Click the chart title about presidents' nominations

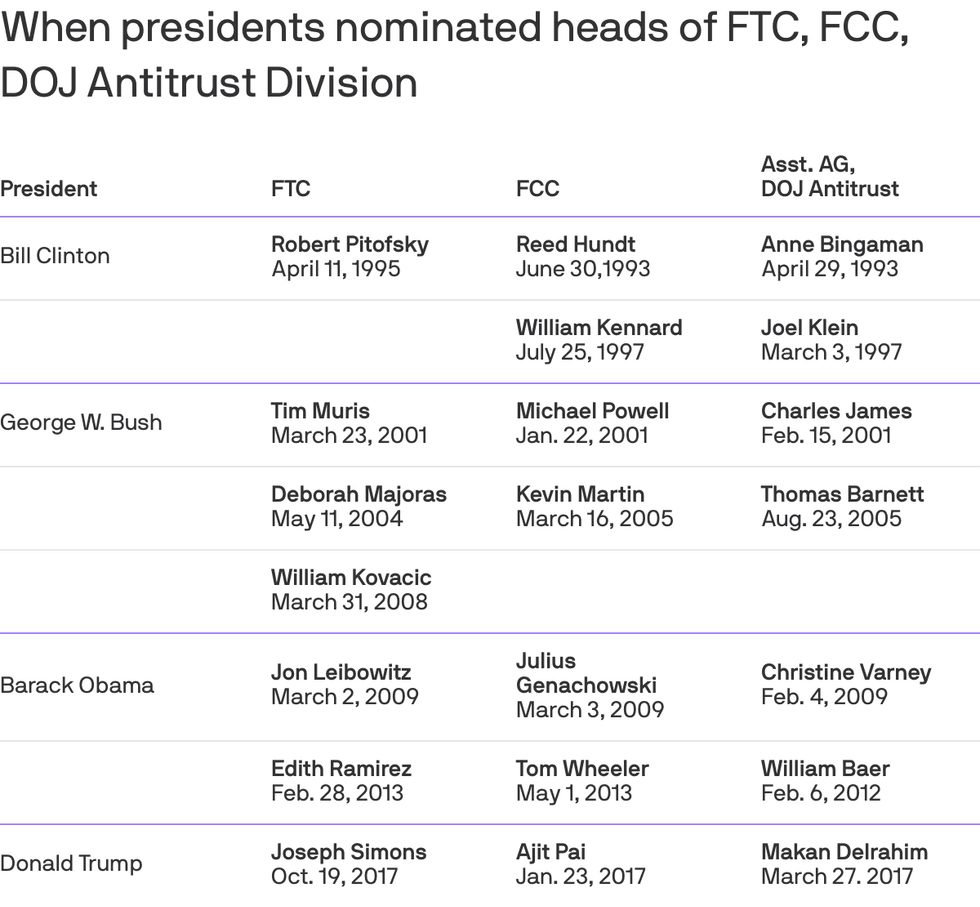coord(455,55)
